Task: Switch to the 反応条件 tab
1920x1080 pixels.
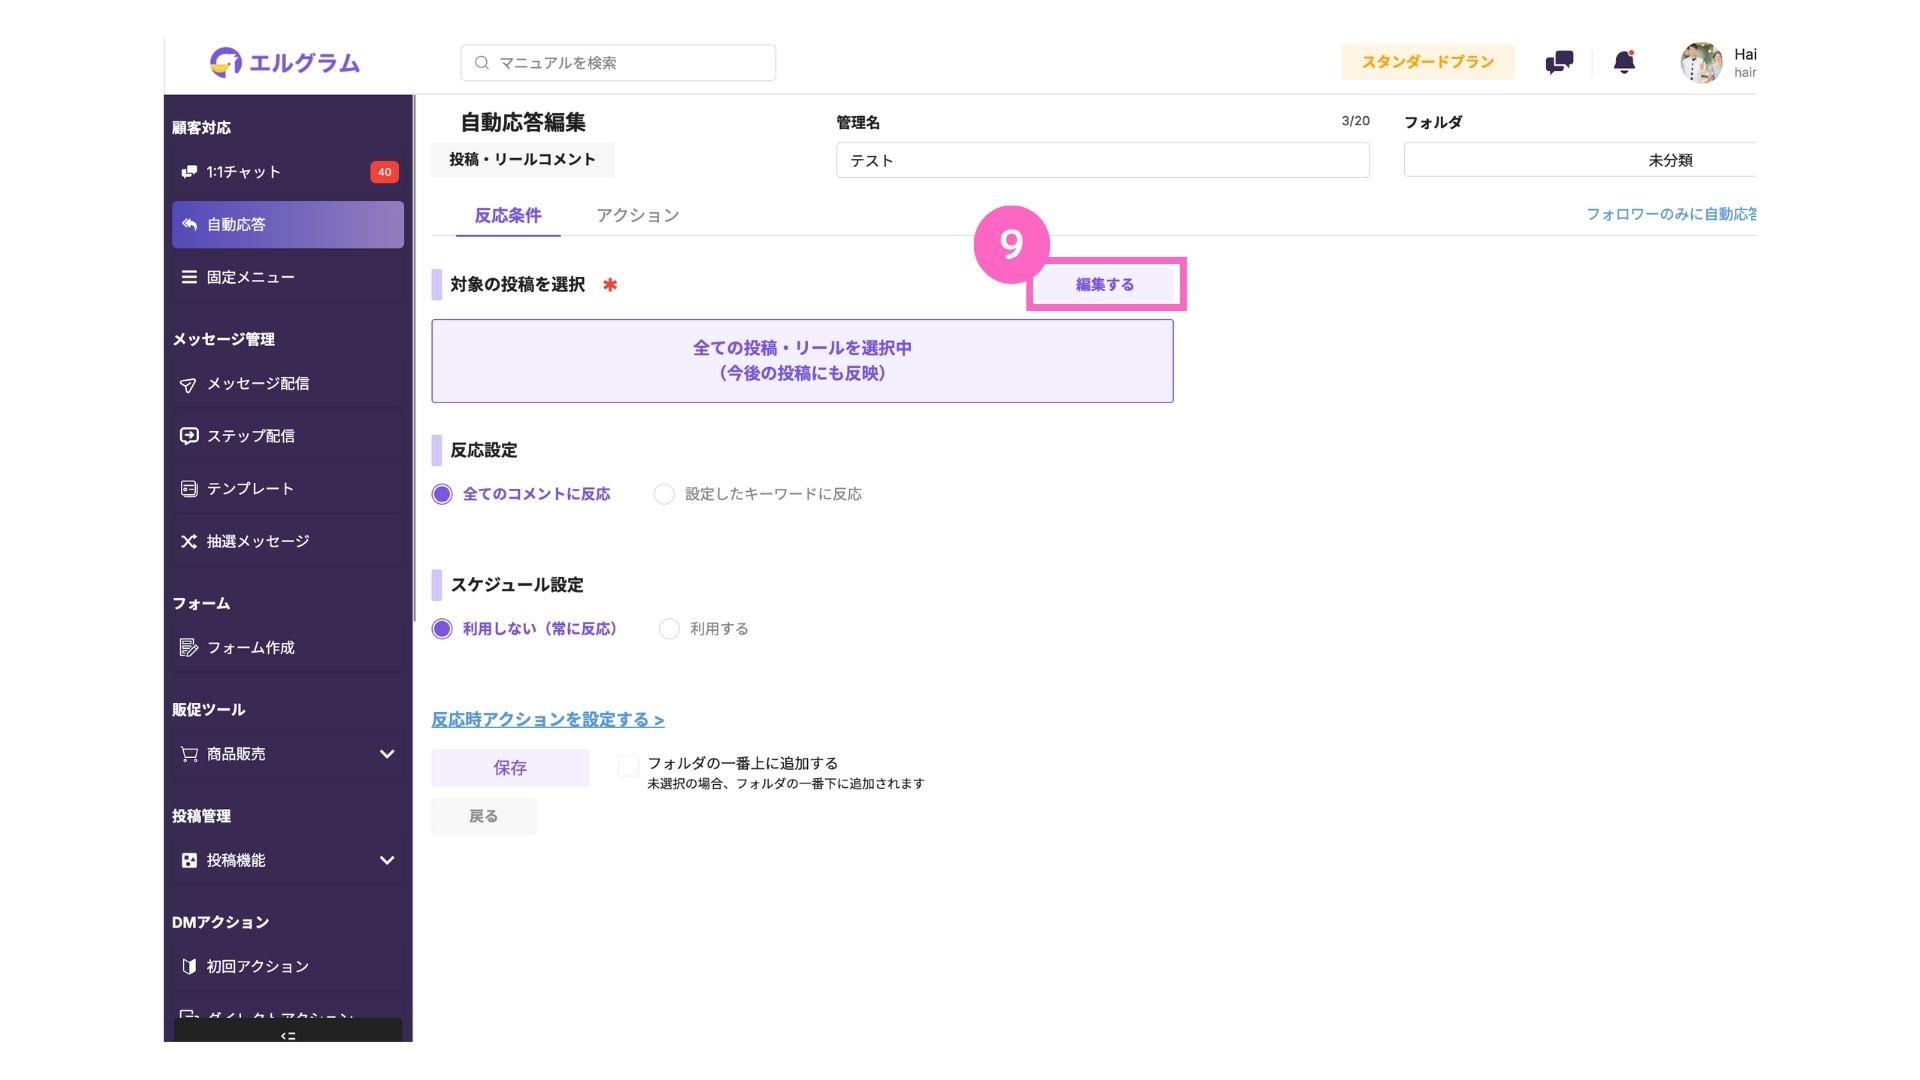Action: point(508,216)
